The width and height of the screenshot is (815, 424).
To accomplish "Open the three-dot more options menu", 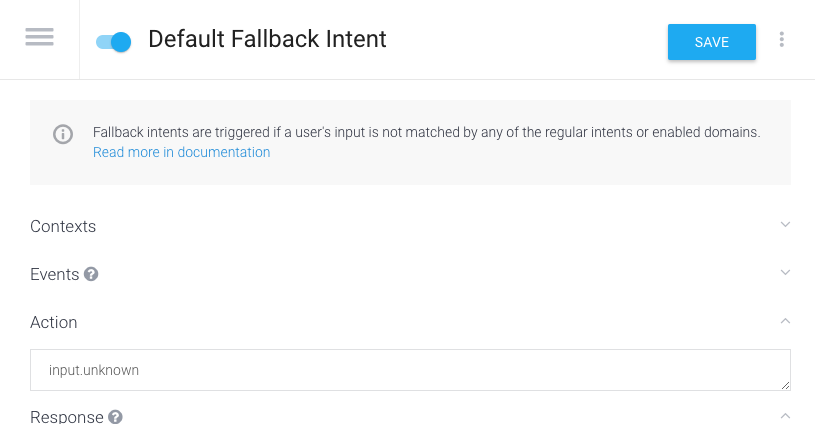I will (781, 39).
